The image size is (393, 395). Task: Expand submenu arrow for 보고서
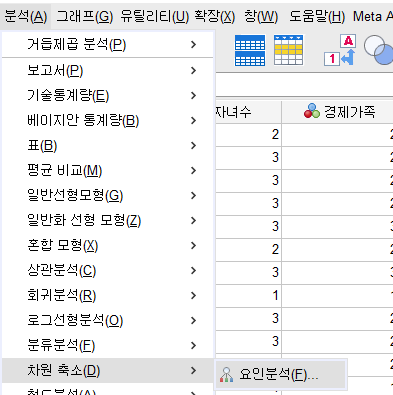click(x=193, y=70)
